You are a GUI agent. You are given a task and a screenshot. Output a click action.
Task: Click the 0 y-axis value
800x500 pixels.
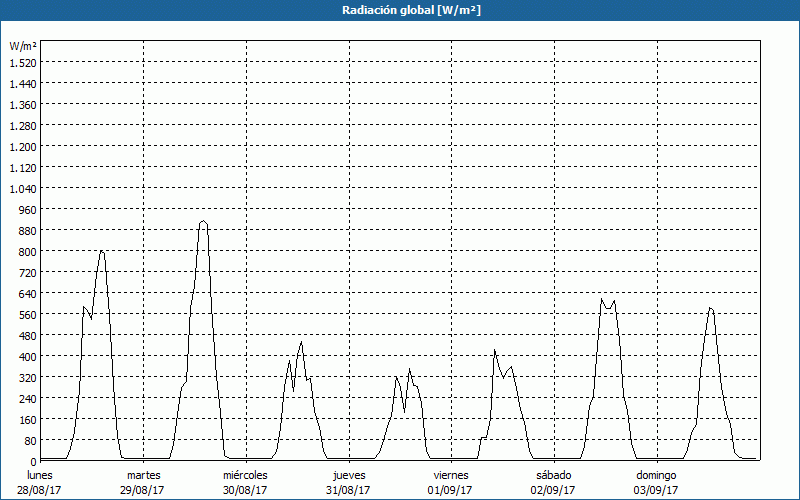coord(34,462)
